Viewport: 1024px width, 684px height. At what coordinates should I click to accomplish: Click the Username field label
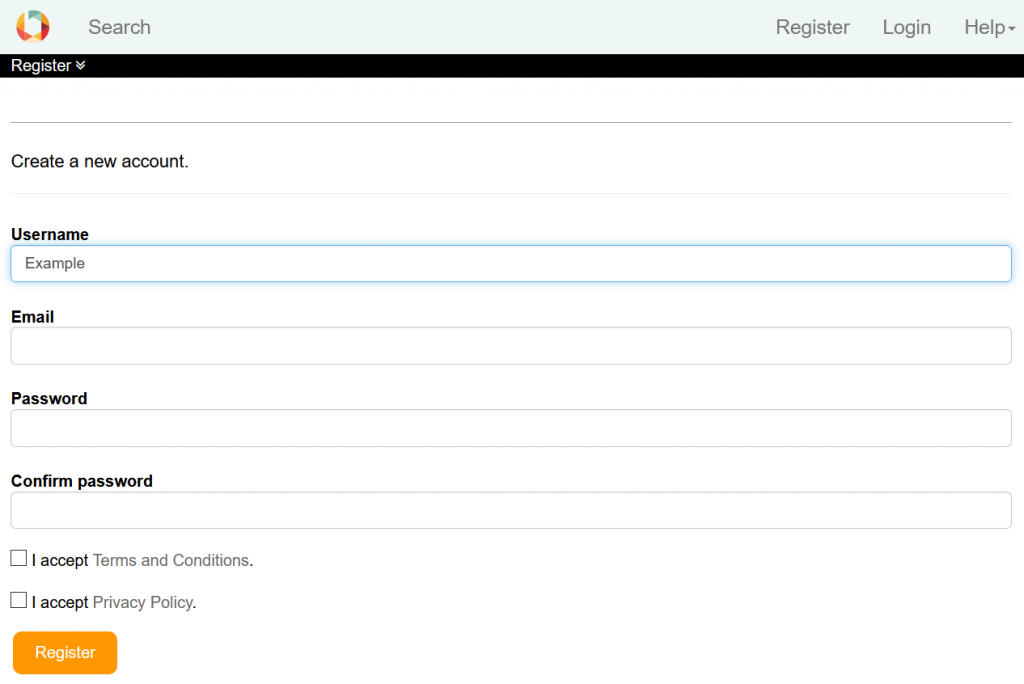click(x=50, y=234)
